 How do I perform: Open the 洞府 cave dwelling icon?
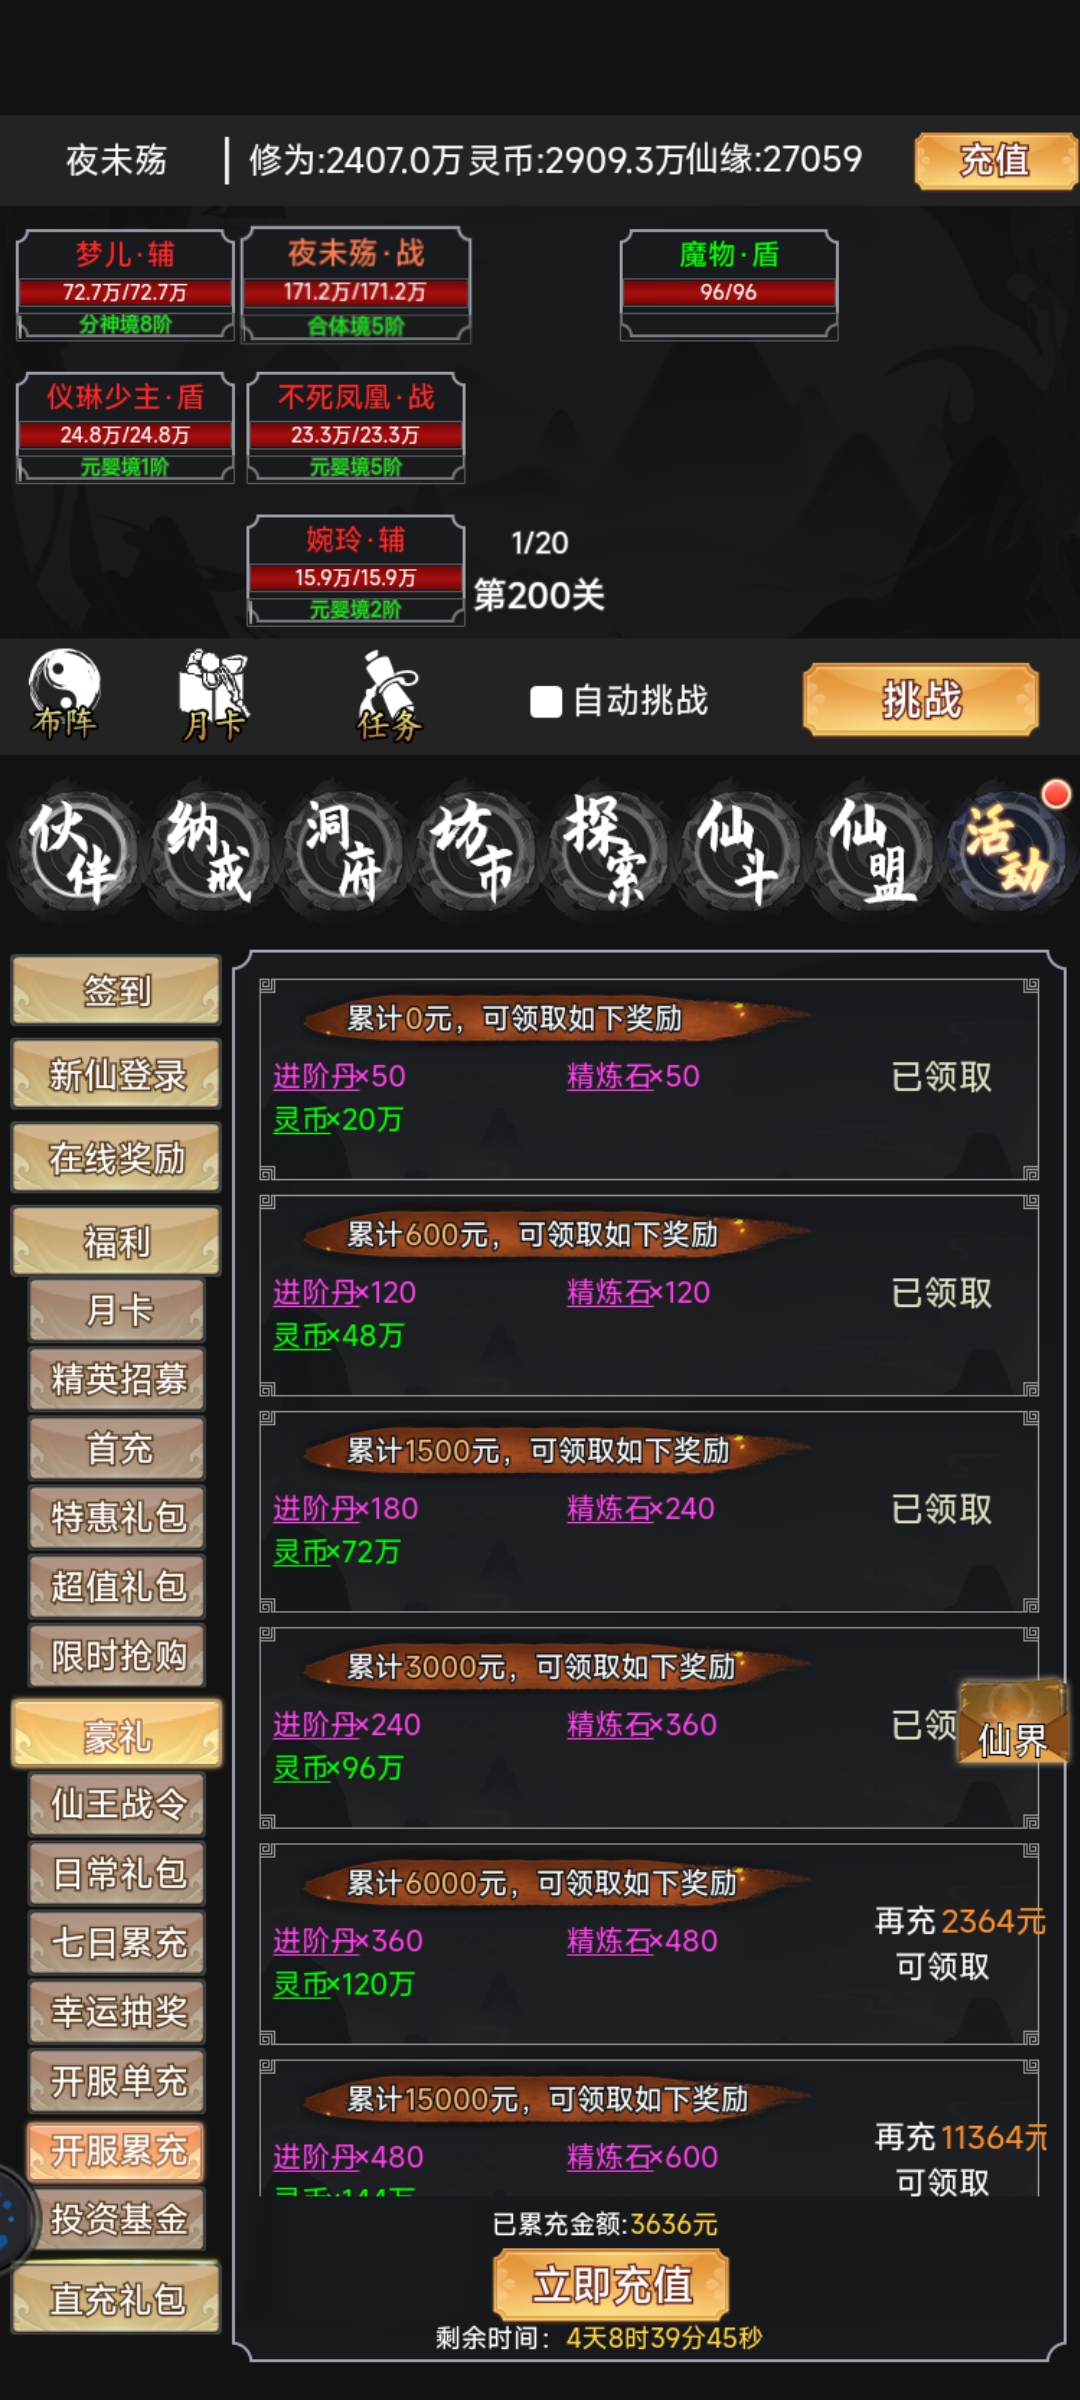pos(343,851)
